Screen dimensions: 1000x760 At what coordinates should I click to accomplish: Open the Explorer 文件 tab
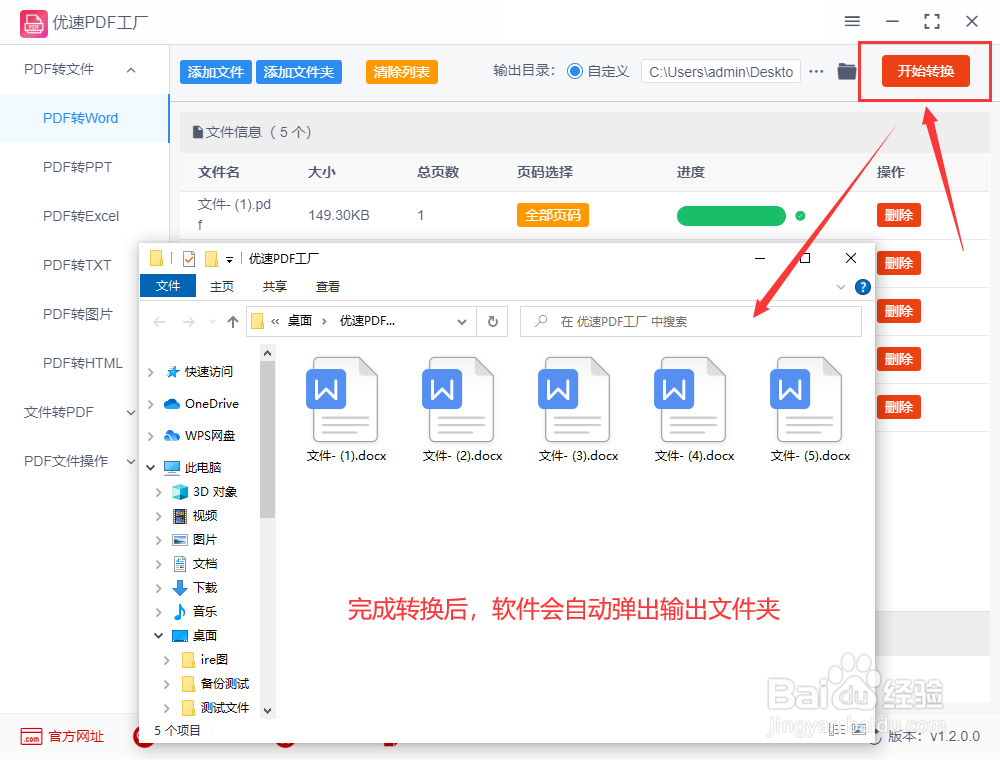(x=168, y=286)
